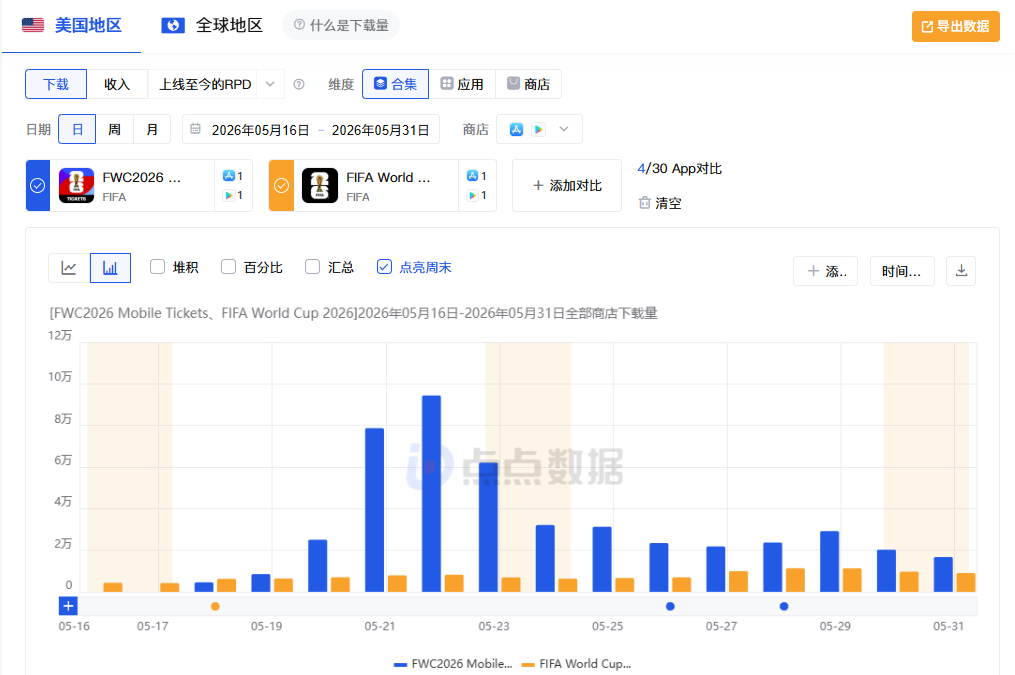Switch to 全球地区 tab
Image resolution: width=1015 pixels, height=675 pixels.
[x=212, y=26]
